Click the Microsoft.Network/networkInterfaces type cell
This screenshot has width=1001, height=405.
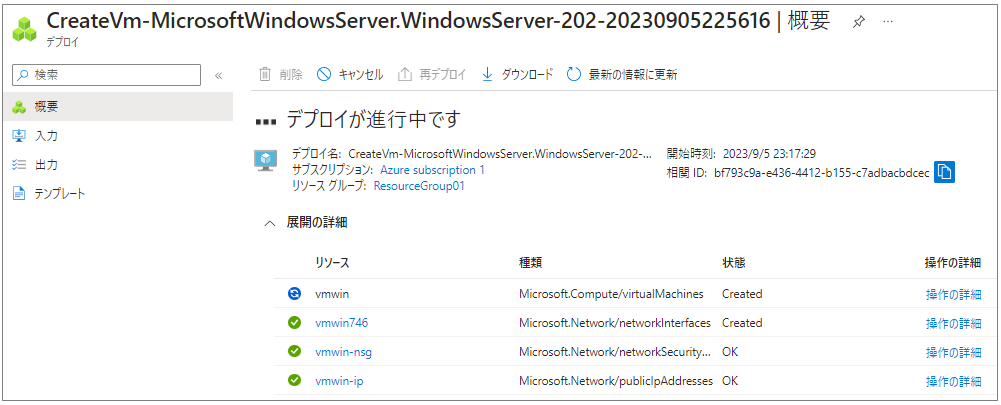click(615, 323)
